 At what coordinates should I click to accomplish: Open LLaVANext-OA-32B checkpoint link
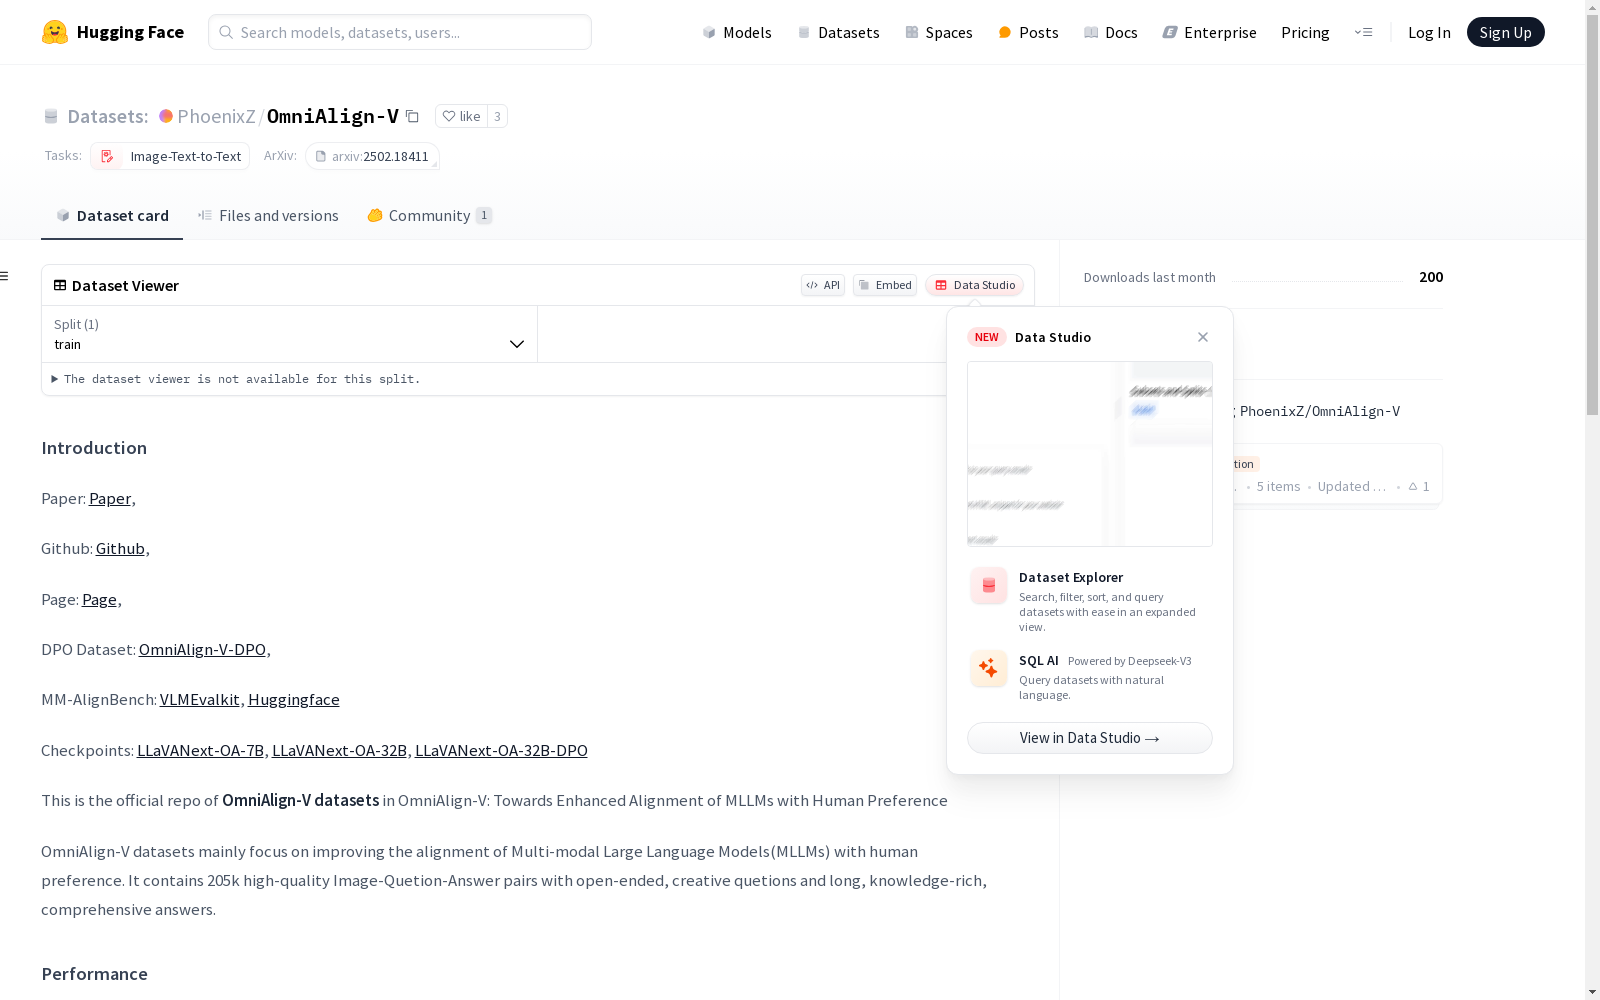(x=339, y=751)
